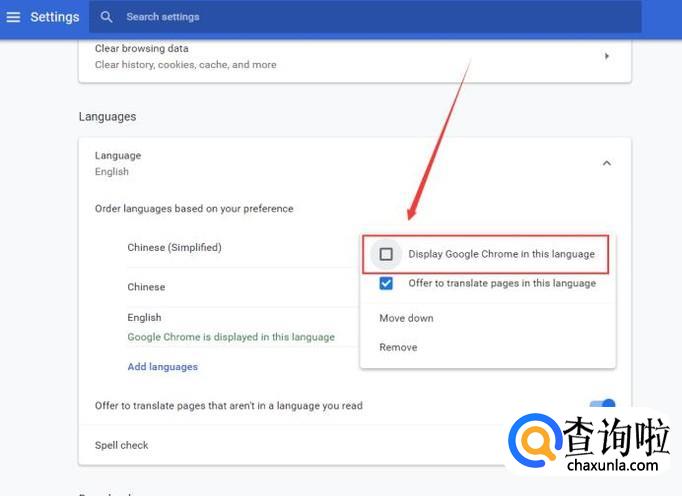Viewport: 682px width, 496px height.
Task: Focus the Search settings field
Action: (x=365, y=17)
